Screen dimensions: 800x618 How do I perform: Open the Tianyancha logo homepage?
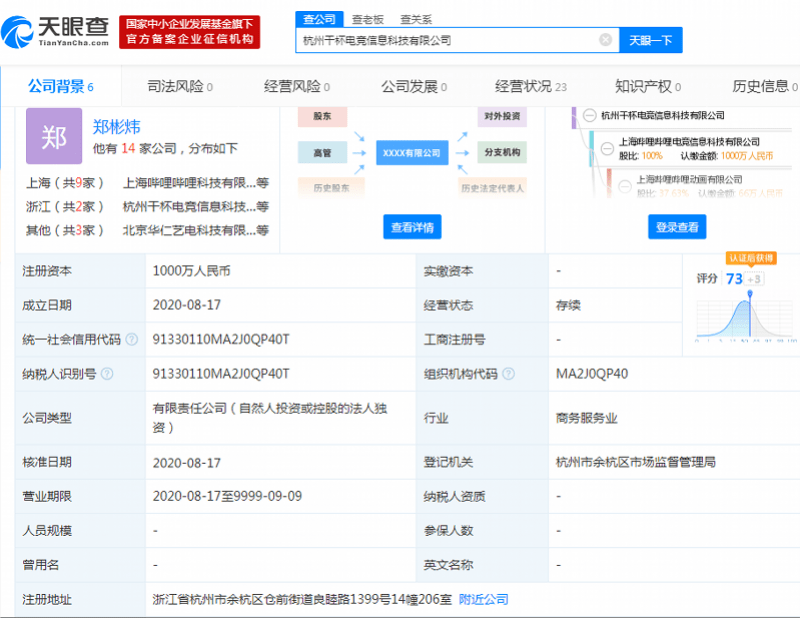[55, 32]
